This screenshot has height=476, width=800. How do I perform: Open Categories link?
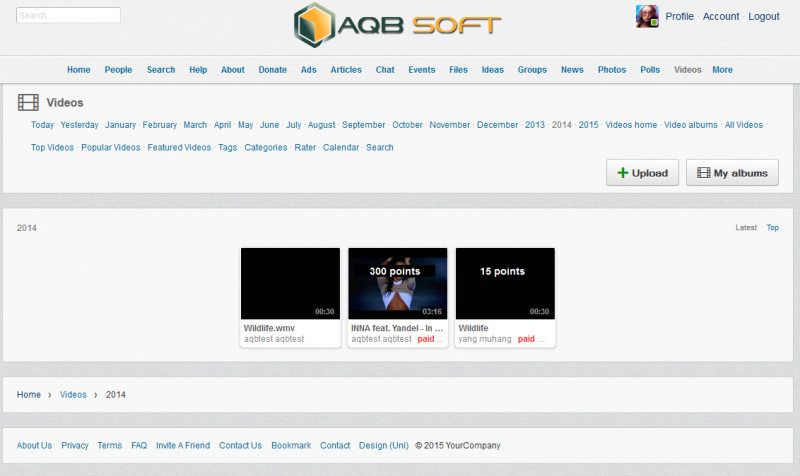pyautogui.click(x=266, y=147)
